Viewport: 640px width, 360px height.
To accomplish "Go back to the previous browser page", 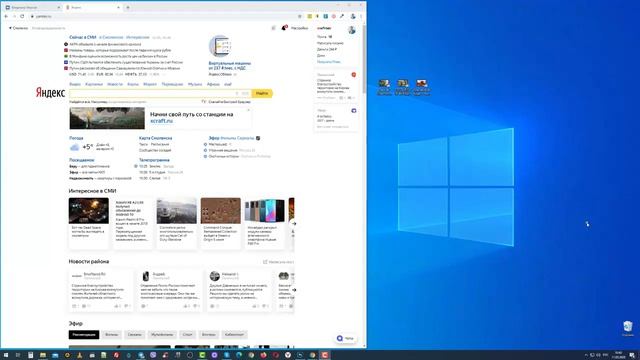I will pyautogui.click(x=6, y=16).
